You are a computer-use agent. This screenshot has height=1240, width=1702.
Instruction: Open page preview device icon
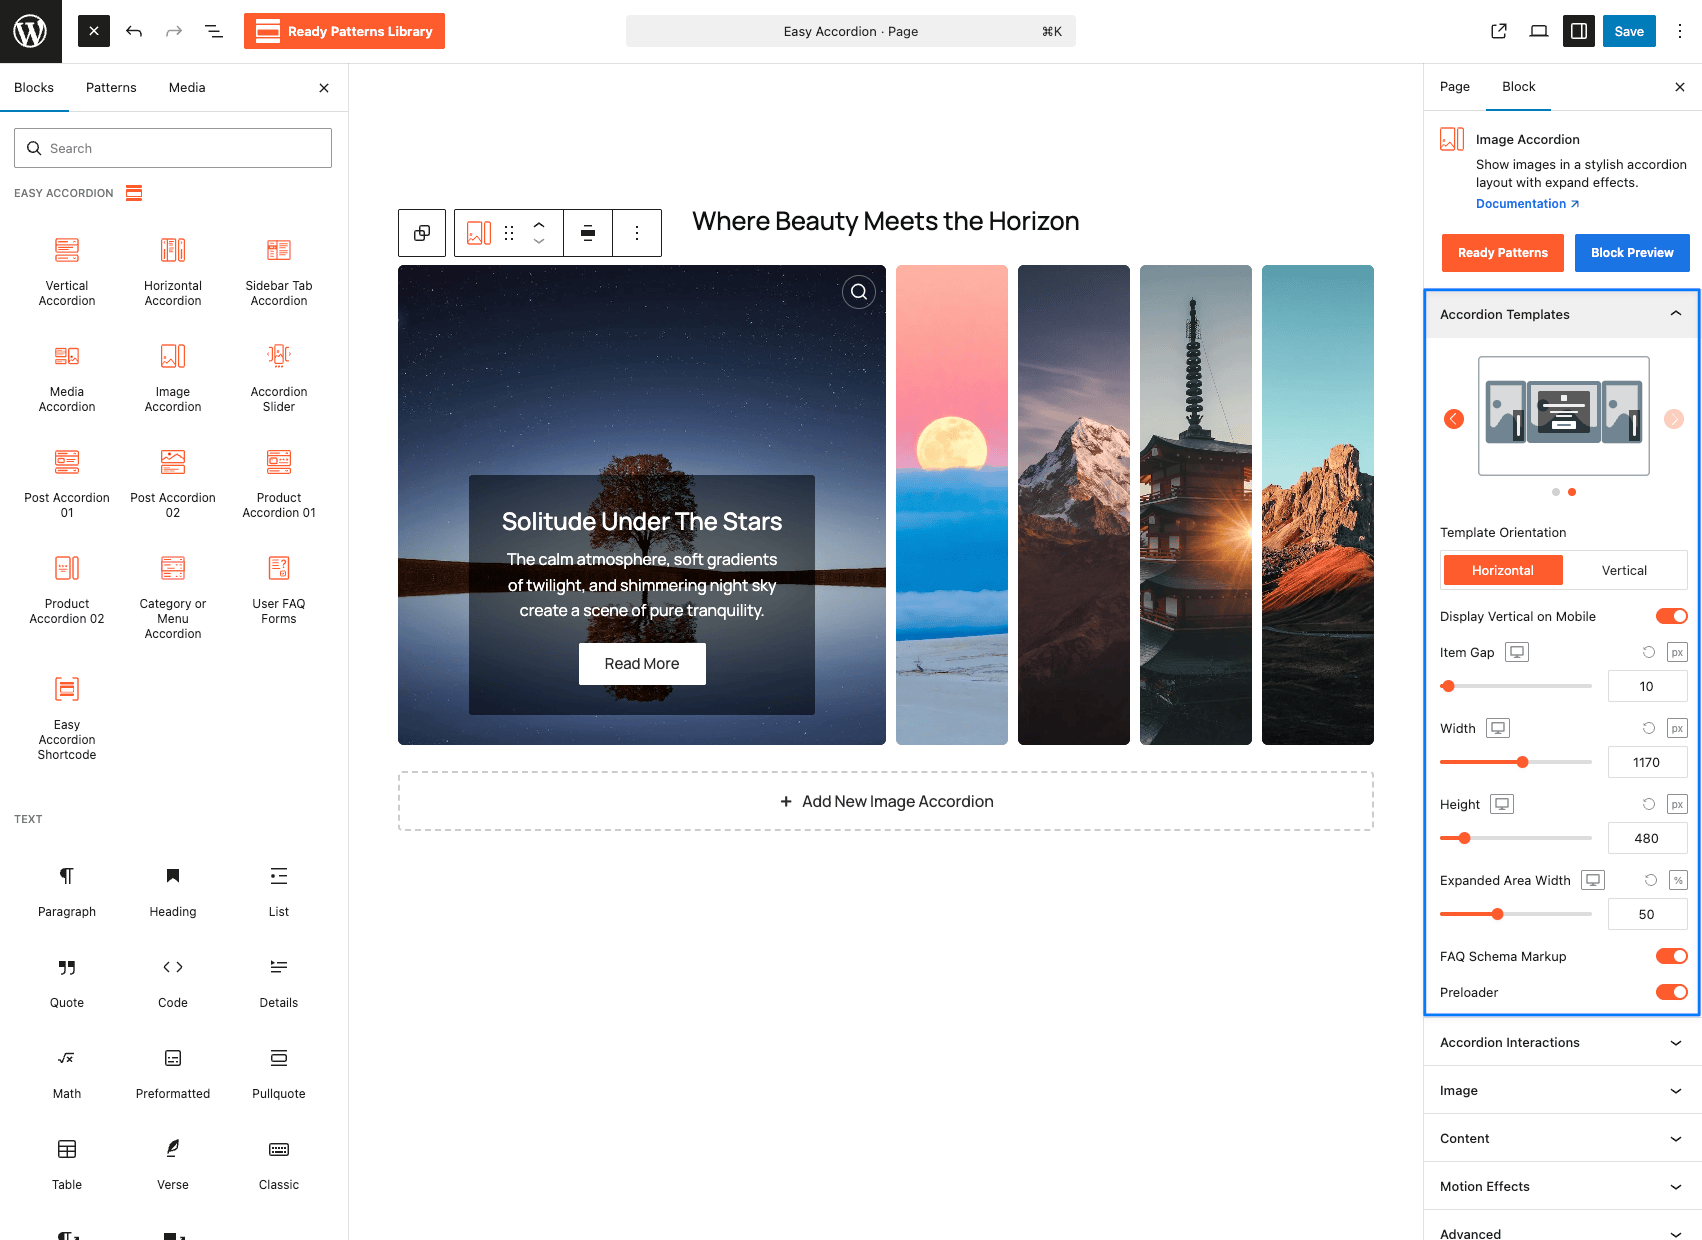pyautogui.click(x=1539, y=31)
